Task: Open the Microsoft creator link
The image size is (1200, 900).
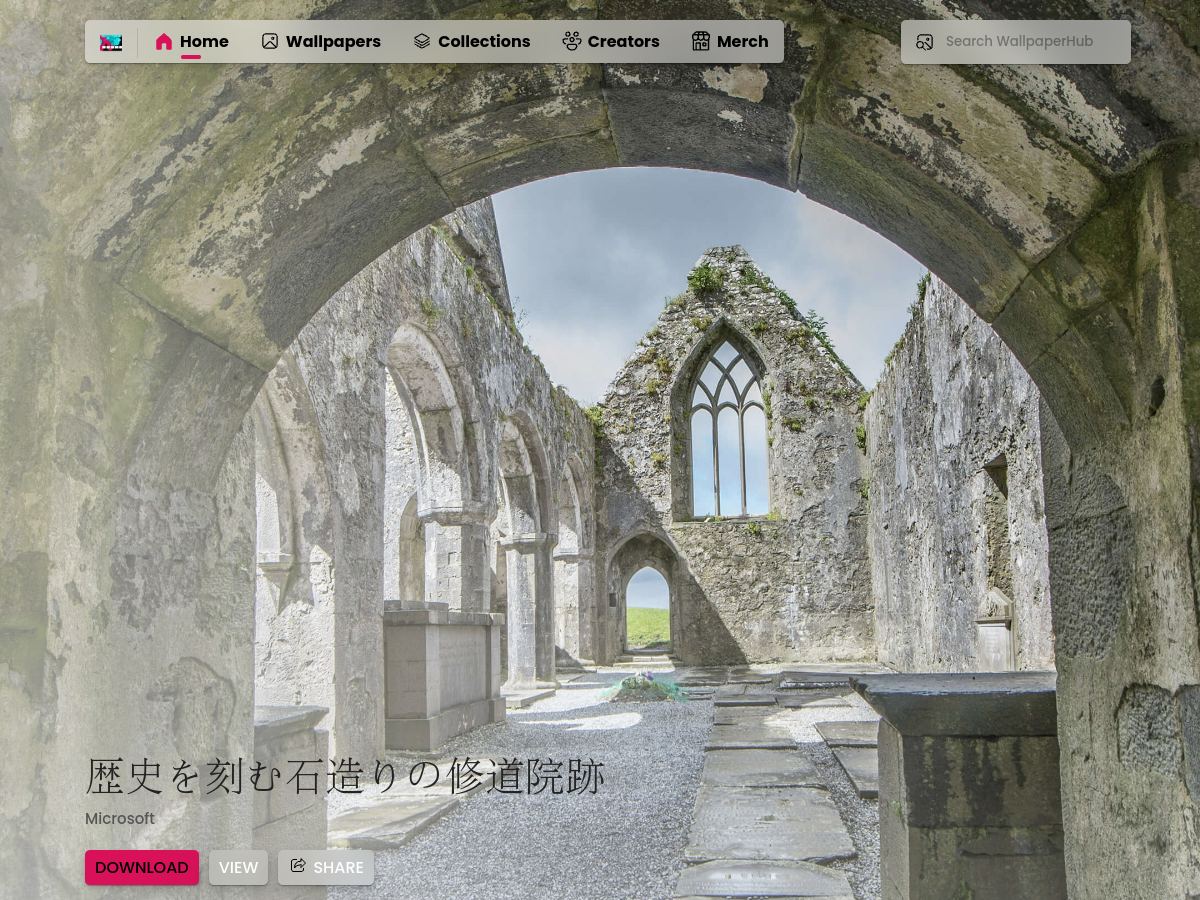Action: (120, 819)
